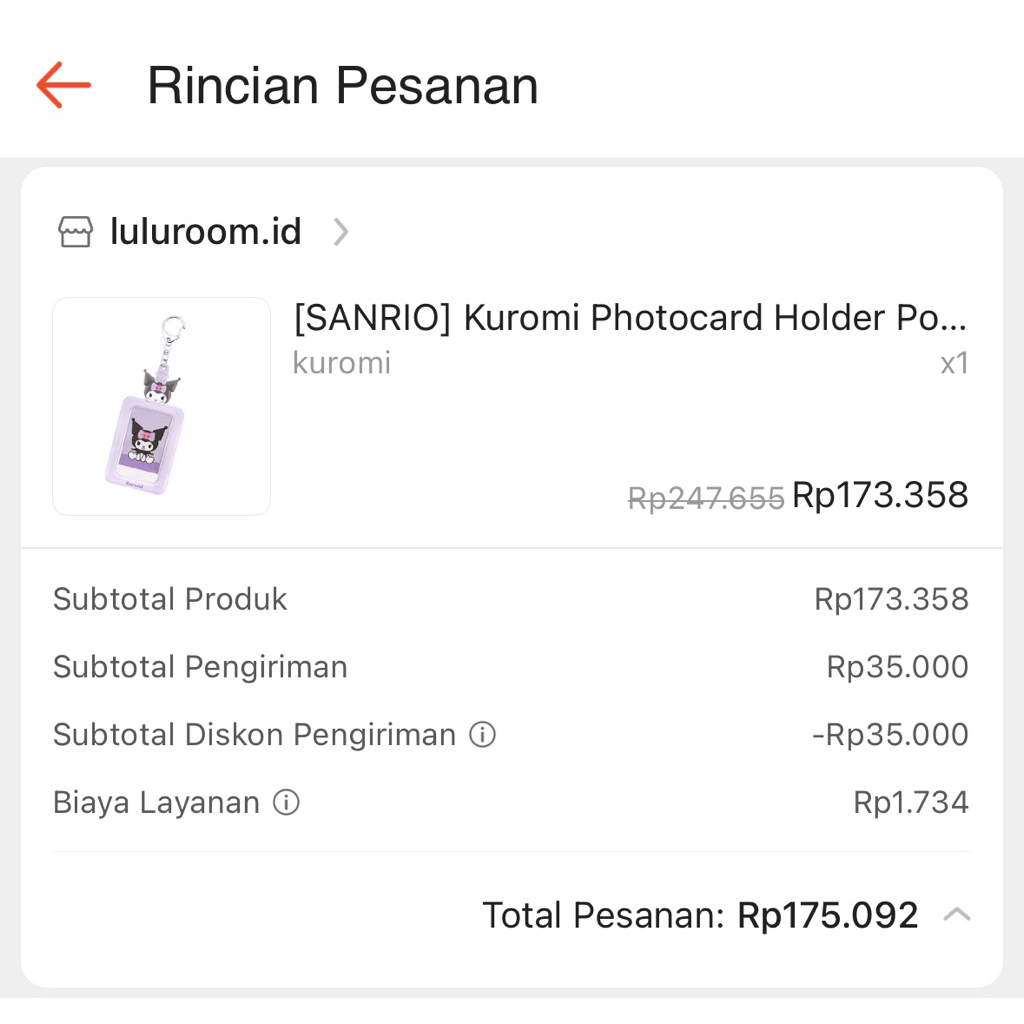
Task: Click the shipping discount amount -Rp35.000
Action: (890, 735)
